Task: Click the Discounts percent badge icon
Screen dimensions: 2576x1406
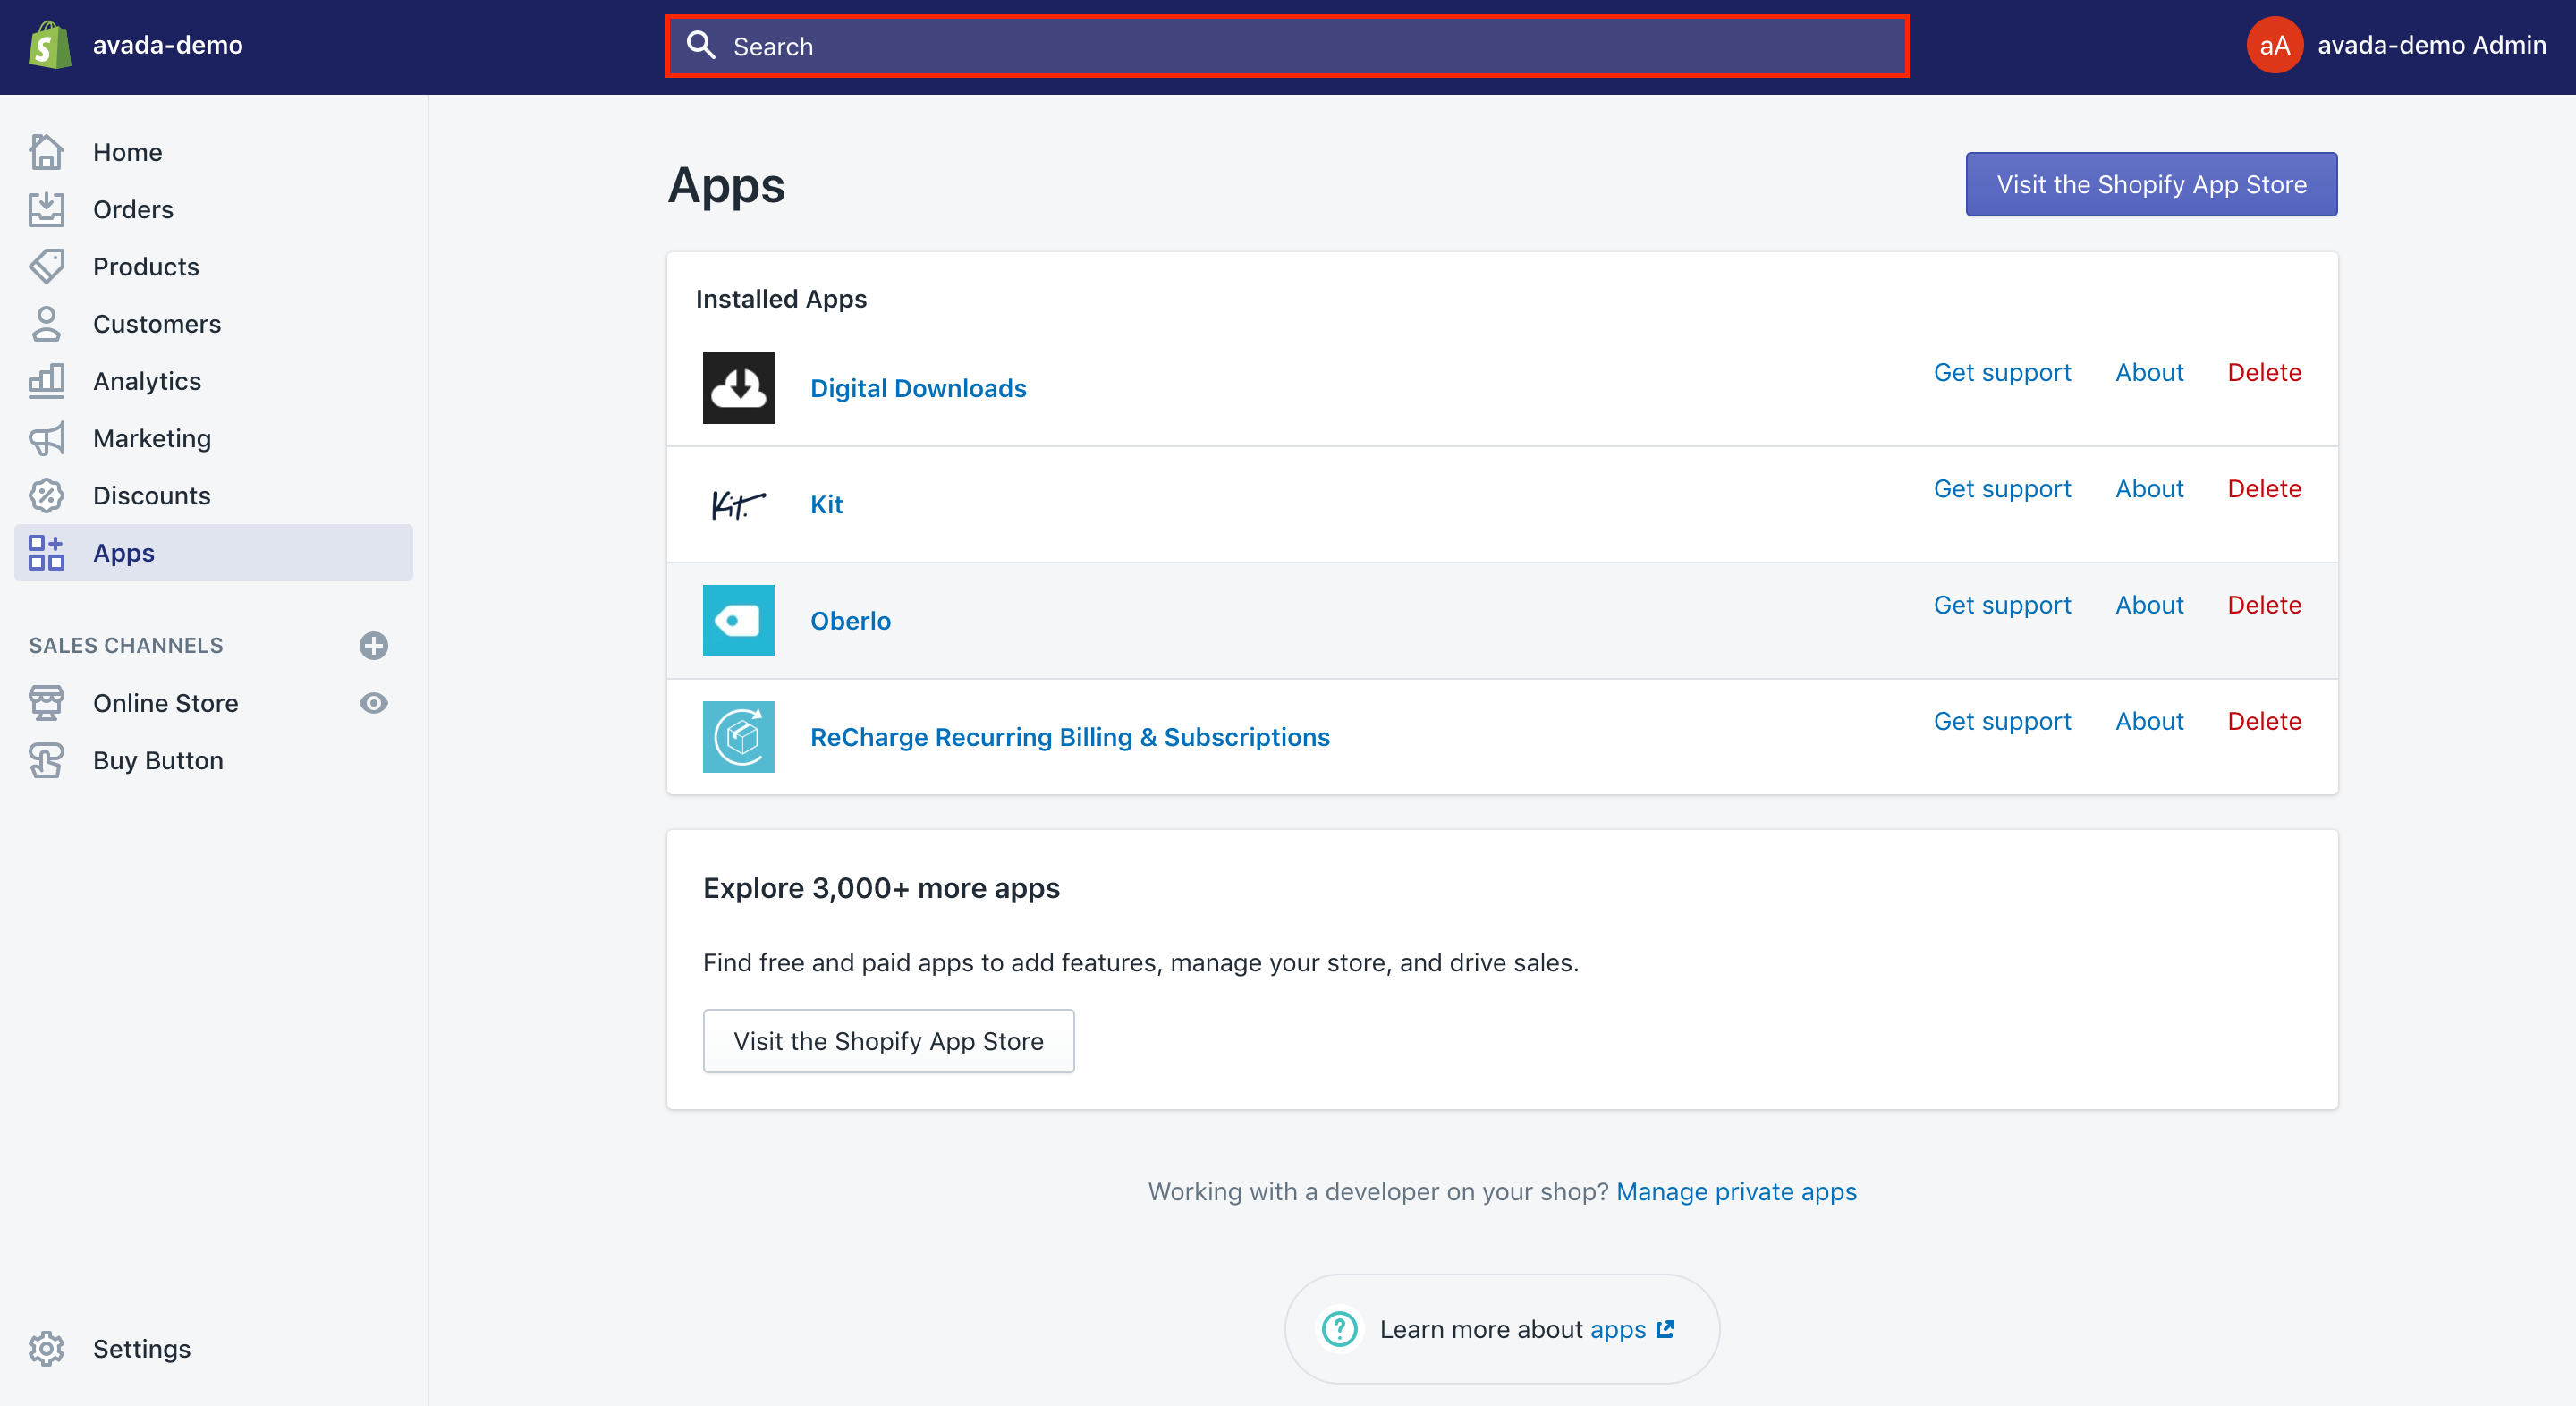Action: pos(46,495)
